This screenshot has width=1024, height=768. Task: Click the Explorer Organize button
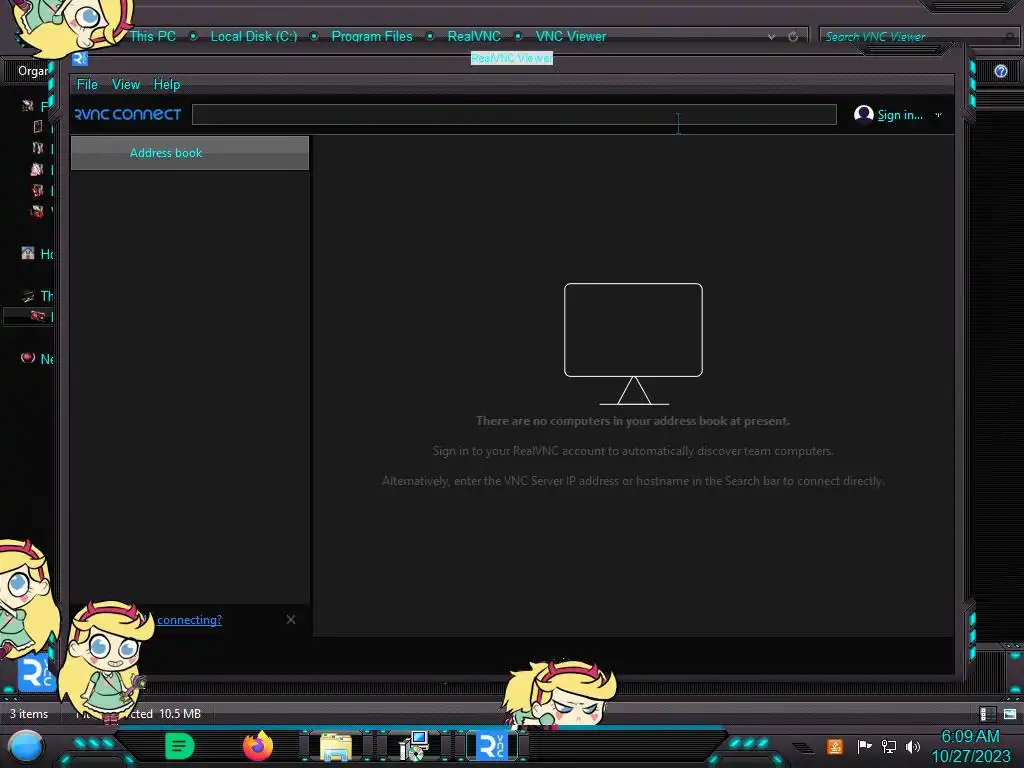click(x=33, y=71)
